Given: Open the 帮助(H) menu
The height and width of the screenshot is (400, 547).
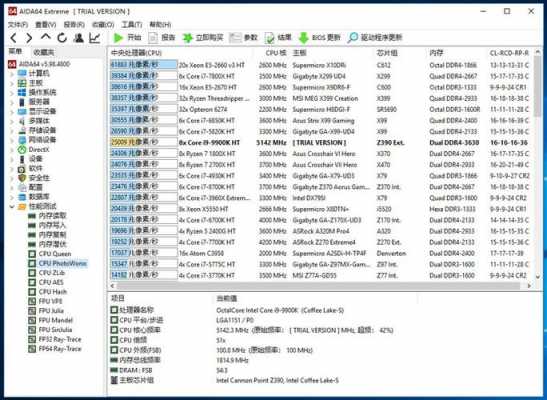Looking at the screenshot, I should (x=160, y=24).
